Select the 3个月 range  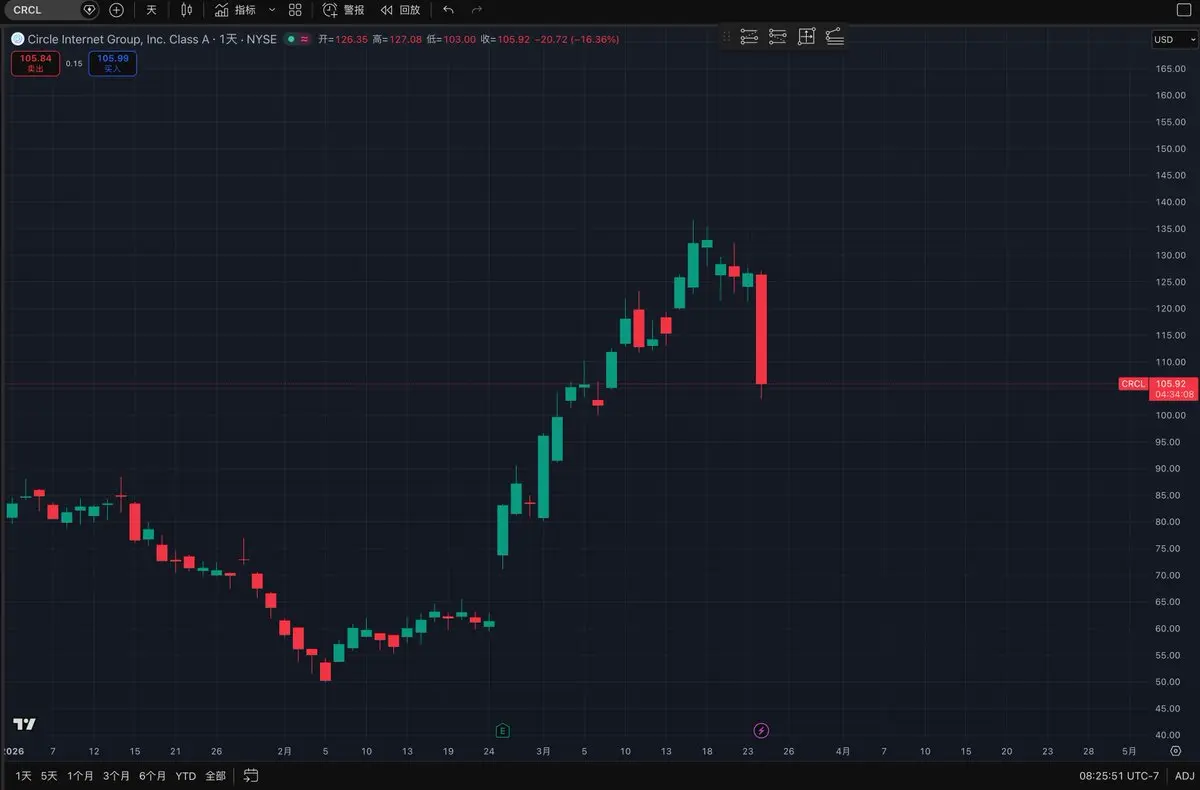pyautogui.click(x=117, y=776)
